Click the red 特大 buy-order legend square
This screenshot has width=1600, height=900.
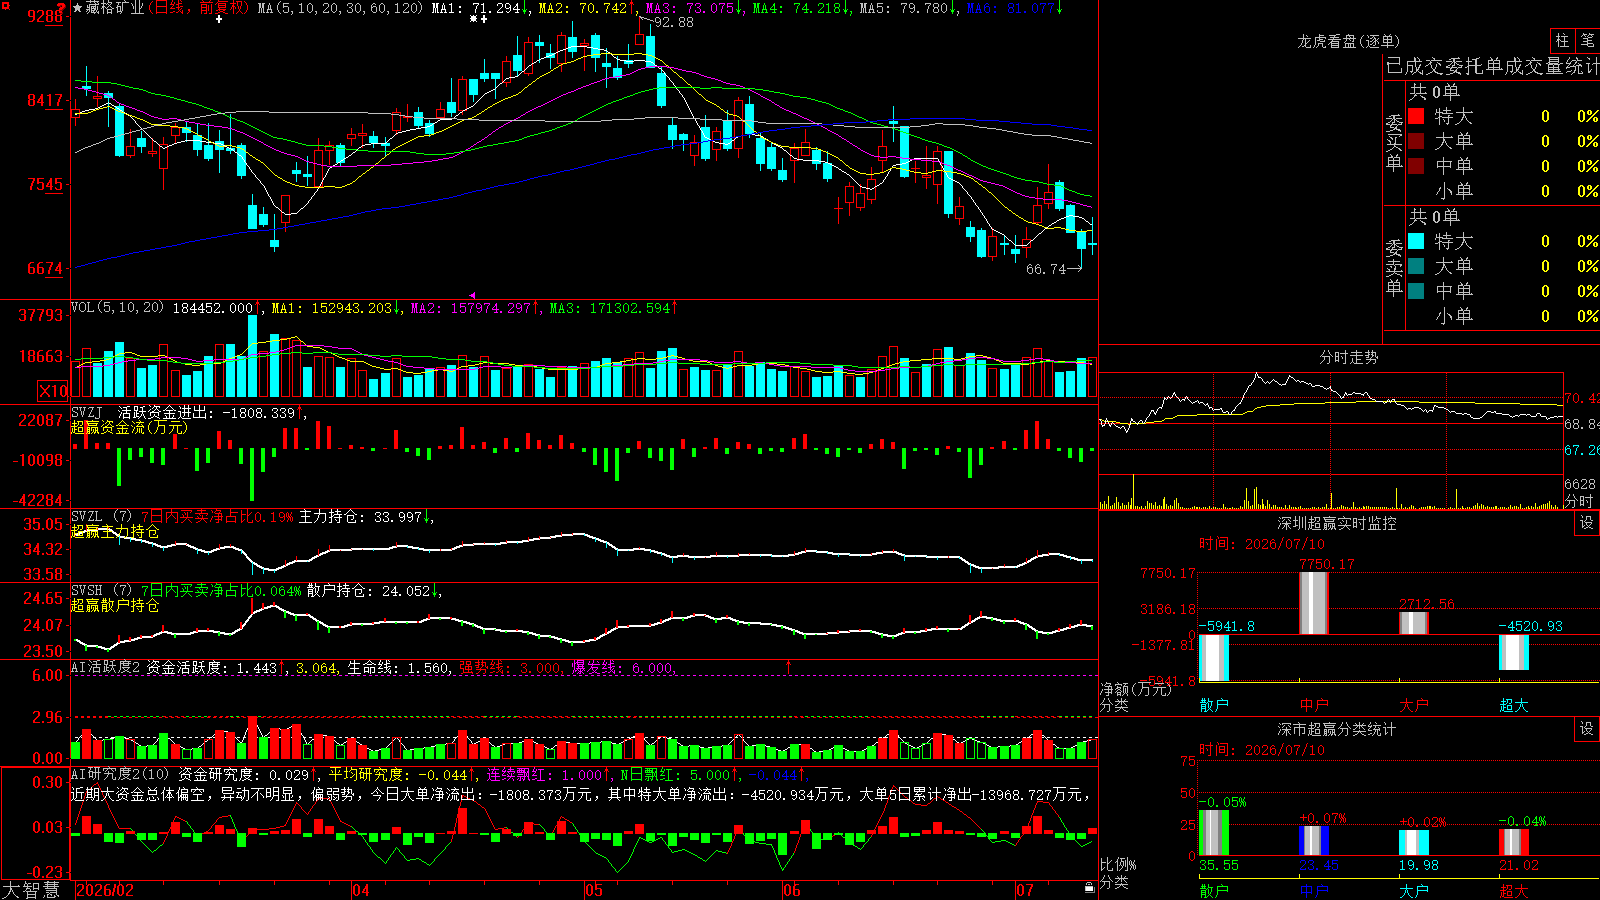(1416, 116)
